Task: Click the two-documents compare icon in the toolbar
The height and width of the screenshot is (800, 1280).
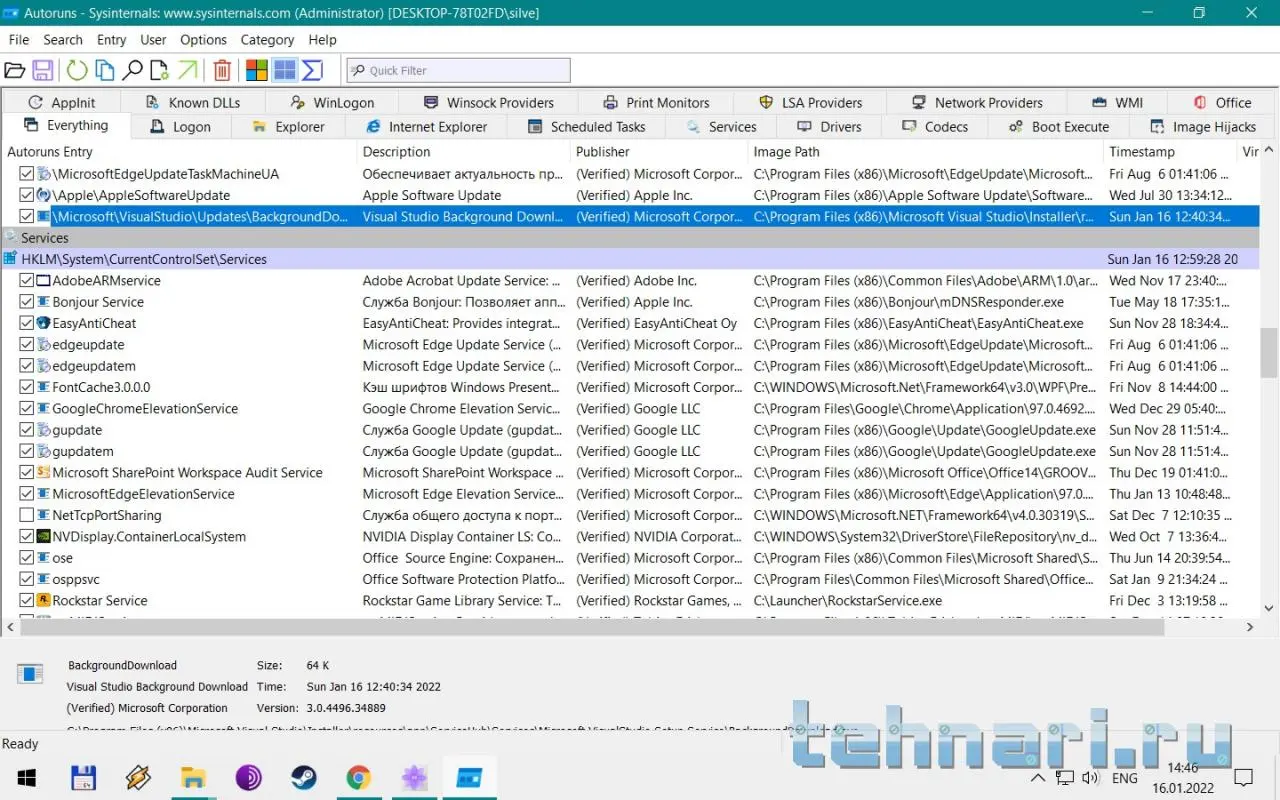Action: pos(105,70)
